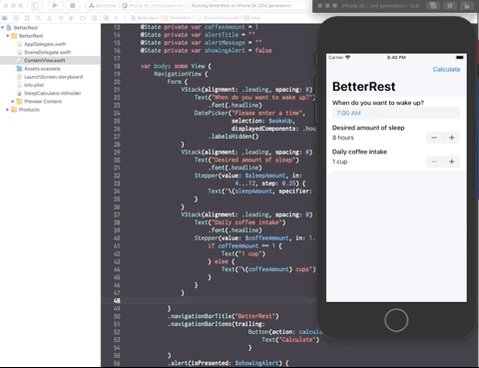
Task: Open SceneDelegate.swift in the navigator
Action: click(x=47, y=52)
